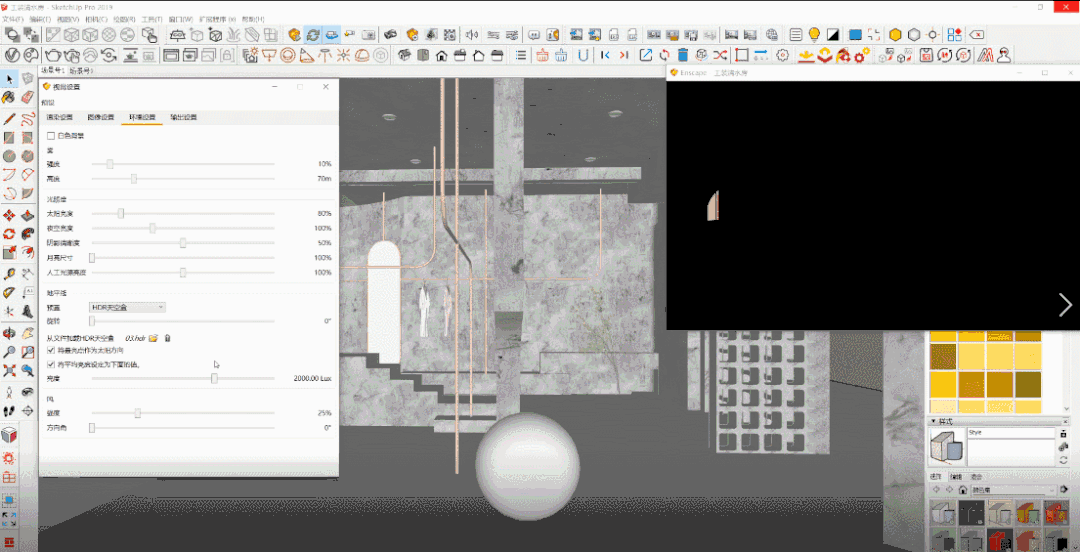
Task: Click the 2000 Lux brightness slider handle
Action: pyautogui.click(x=214, y=379)
